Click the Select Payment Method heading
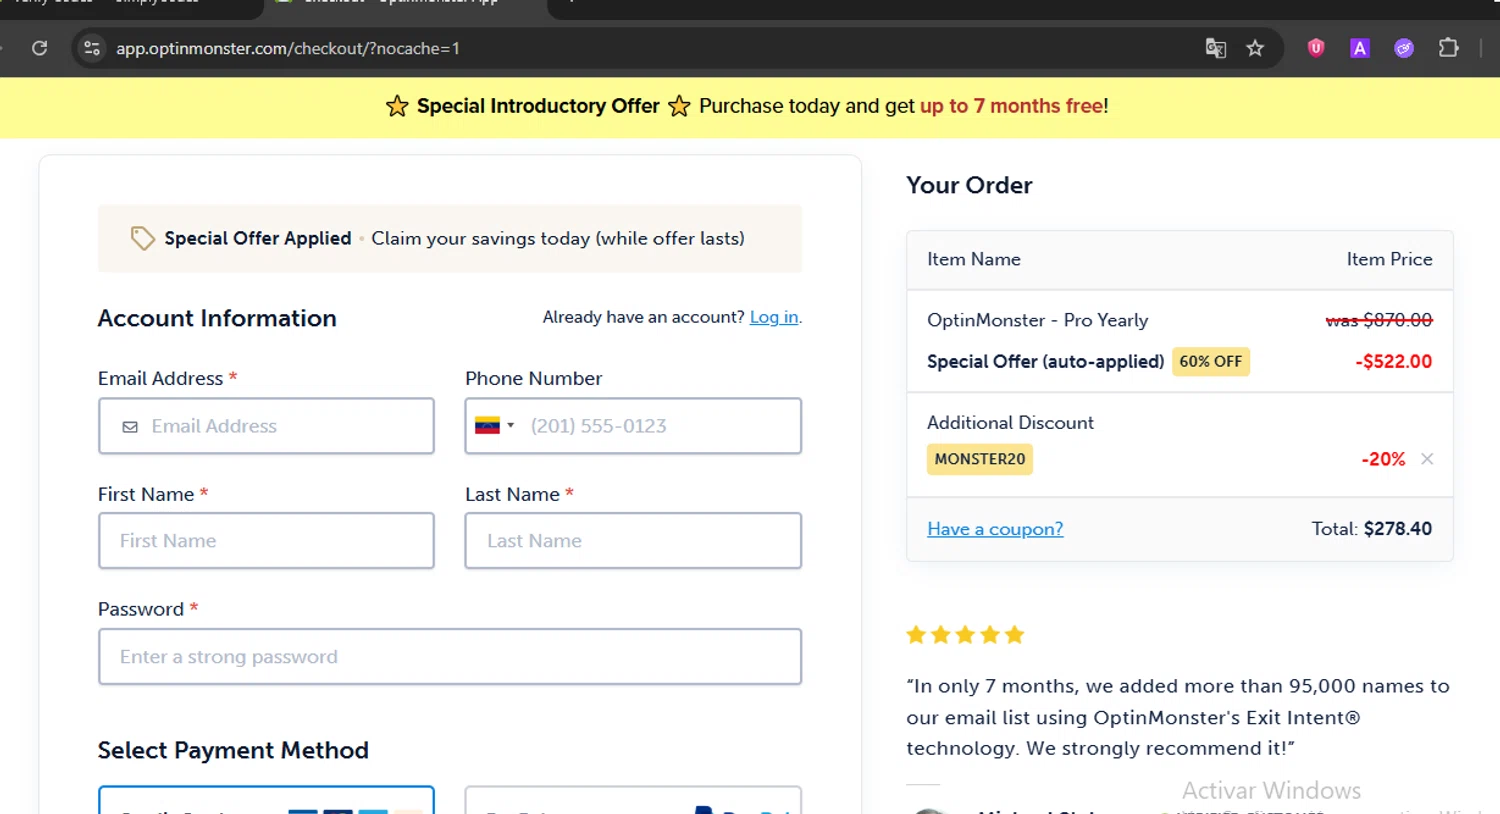1500x814 pixels. (x=233, y=750)
